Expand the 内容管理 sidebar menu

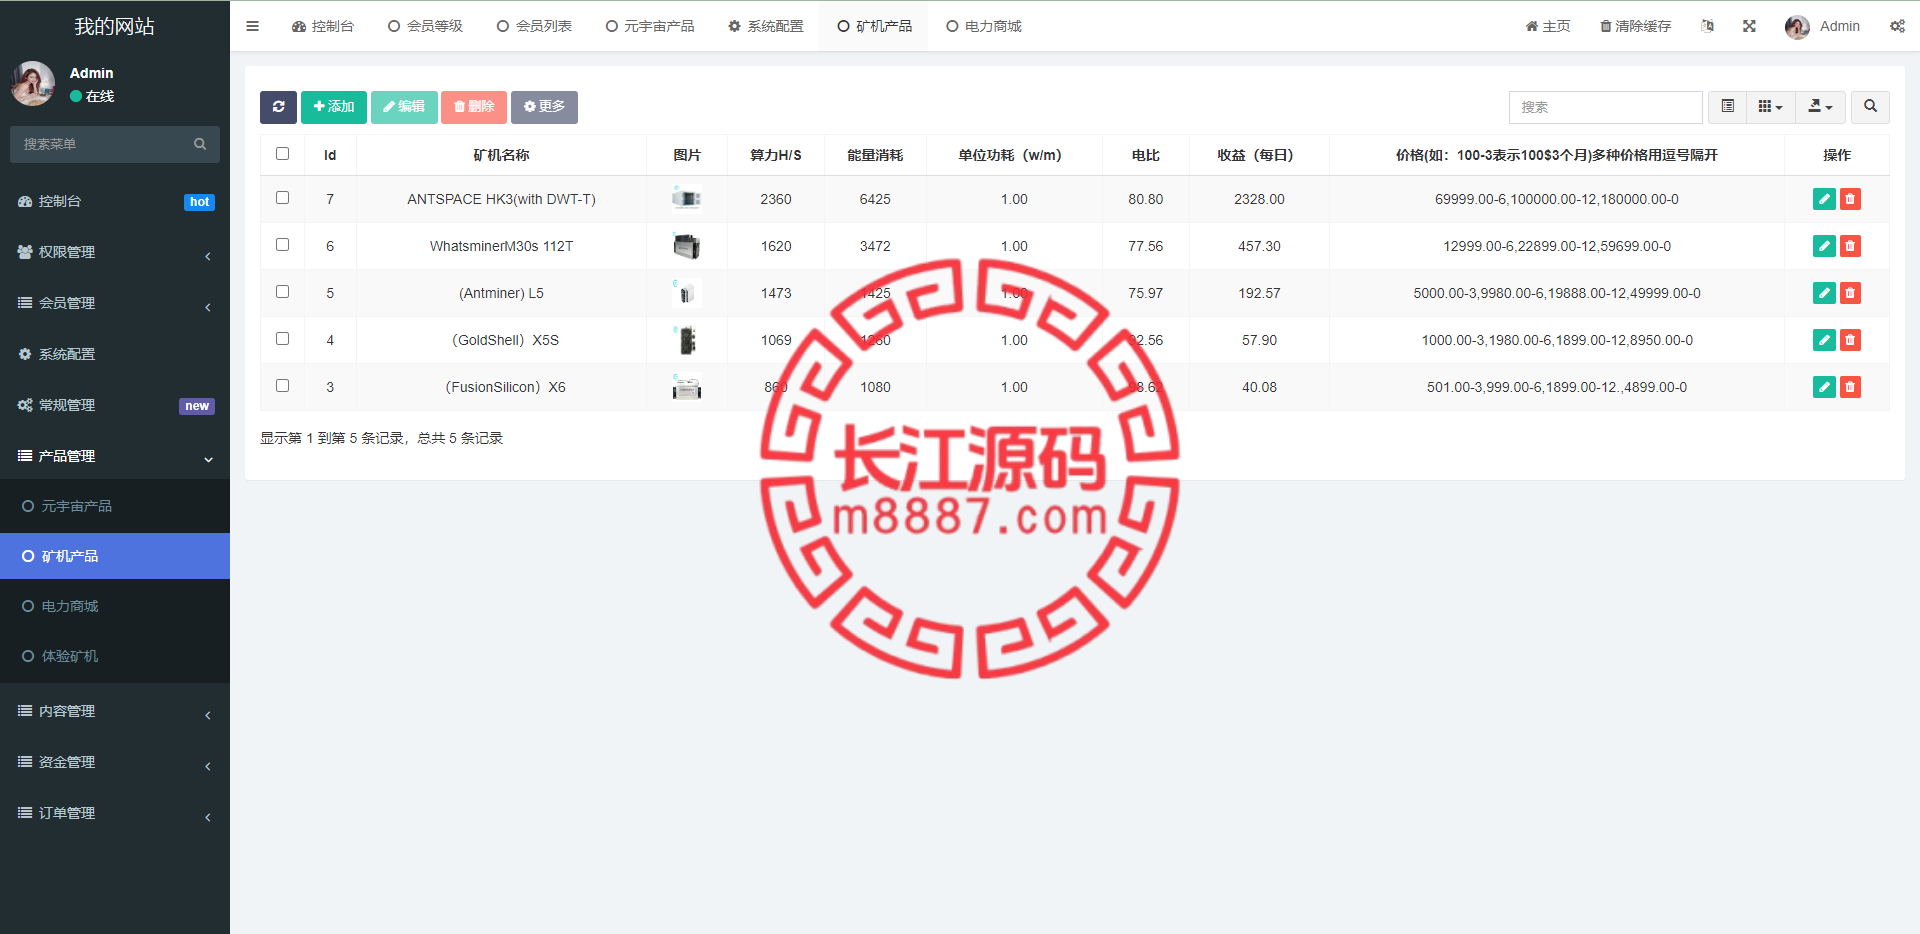pos(115,711)
